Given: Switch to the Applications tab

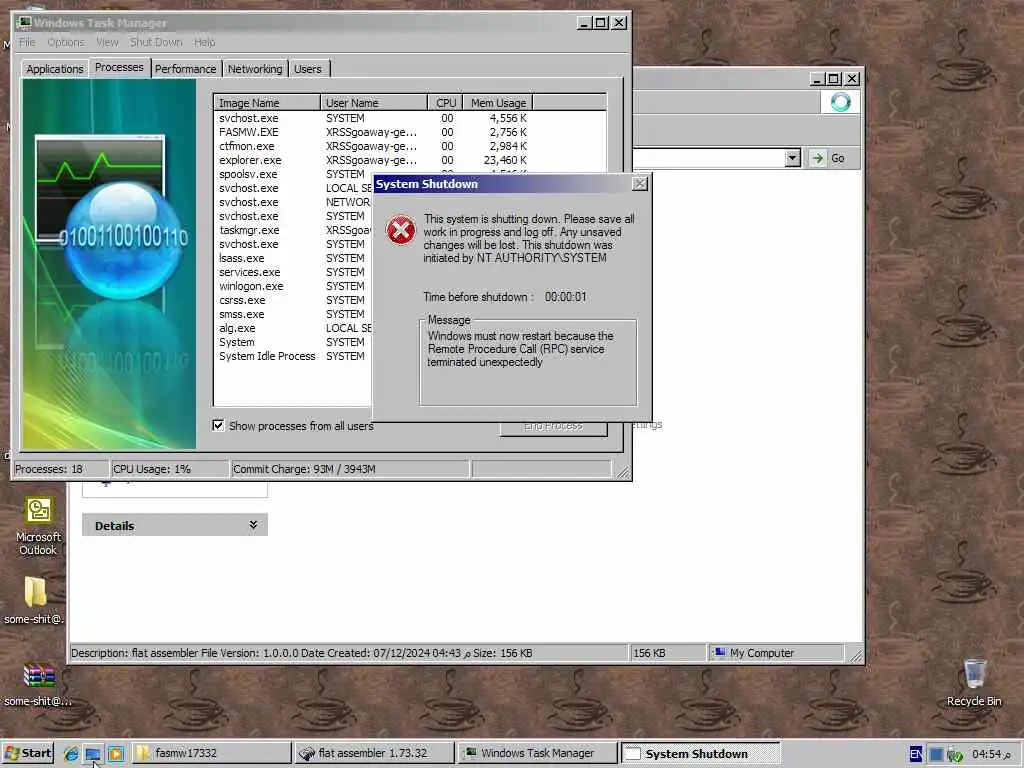Looking at the screenshot, I should (54, 69).
